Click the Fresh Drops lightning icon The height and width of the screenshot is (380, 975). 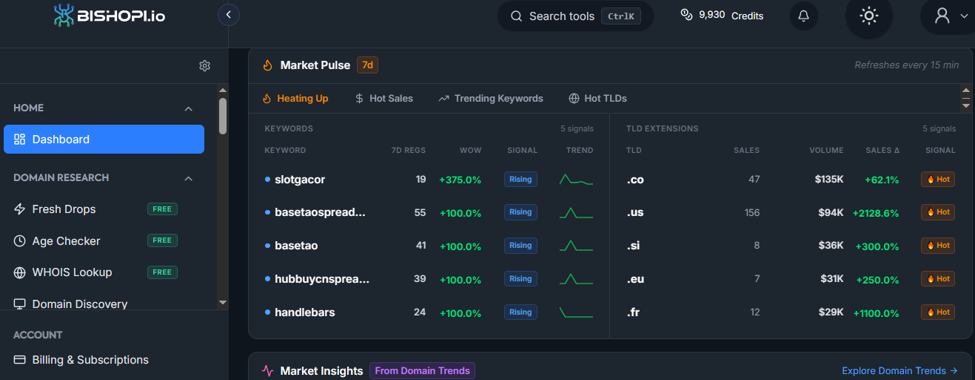pyautogui.click(x=19, y=209)
